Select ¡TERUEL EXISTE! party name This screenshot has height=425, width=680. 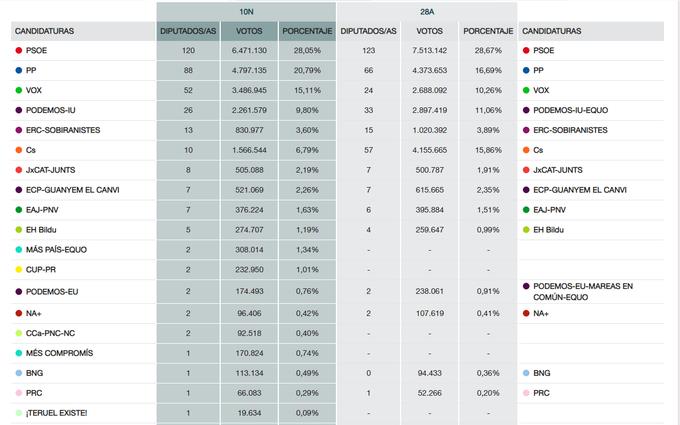(x=56, y=413)
